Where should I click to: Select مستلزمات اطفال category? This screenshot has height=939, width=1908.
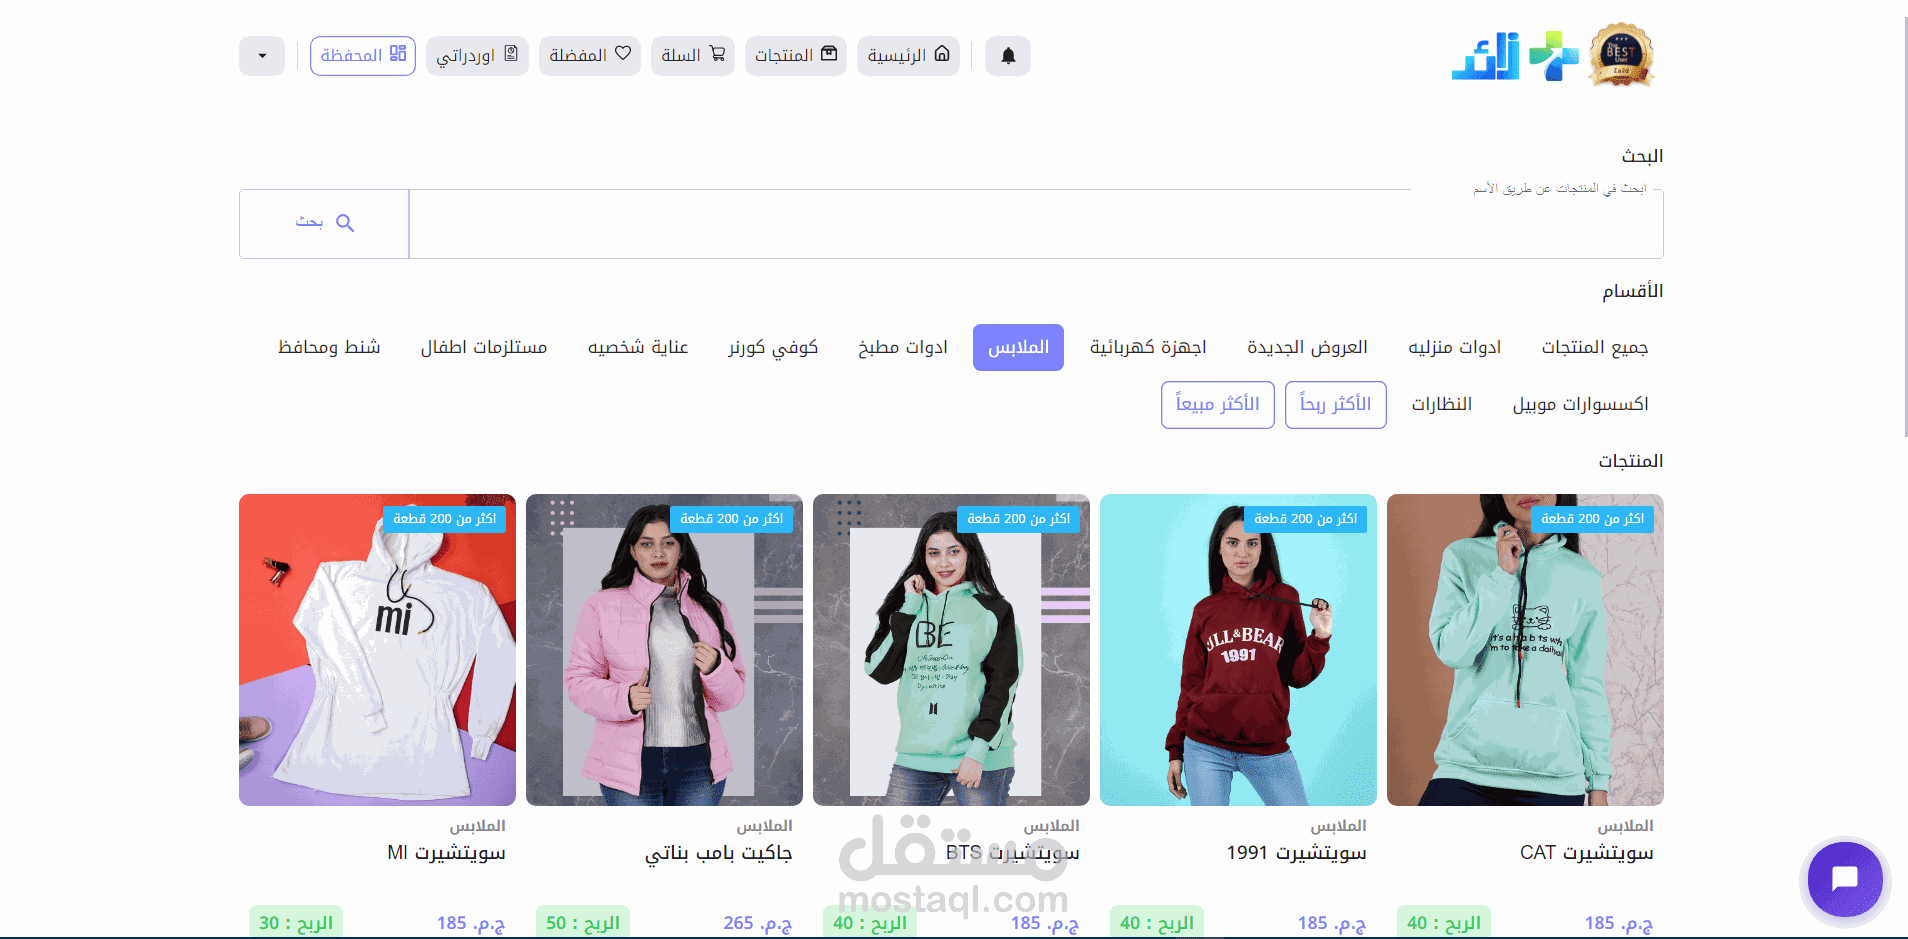[x=484, y=347]
